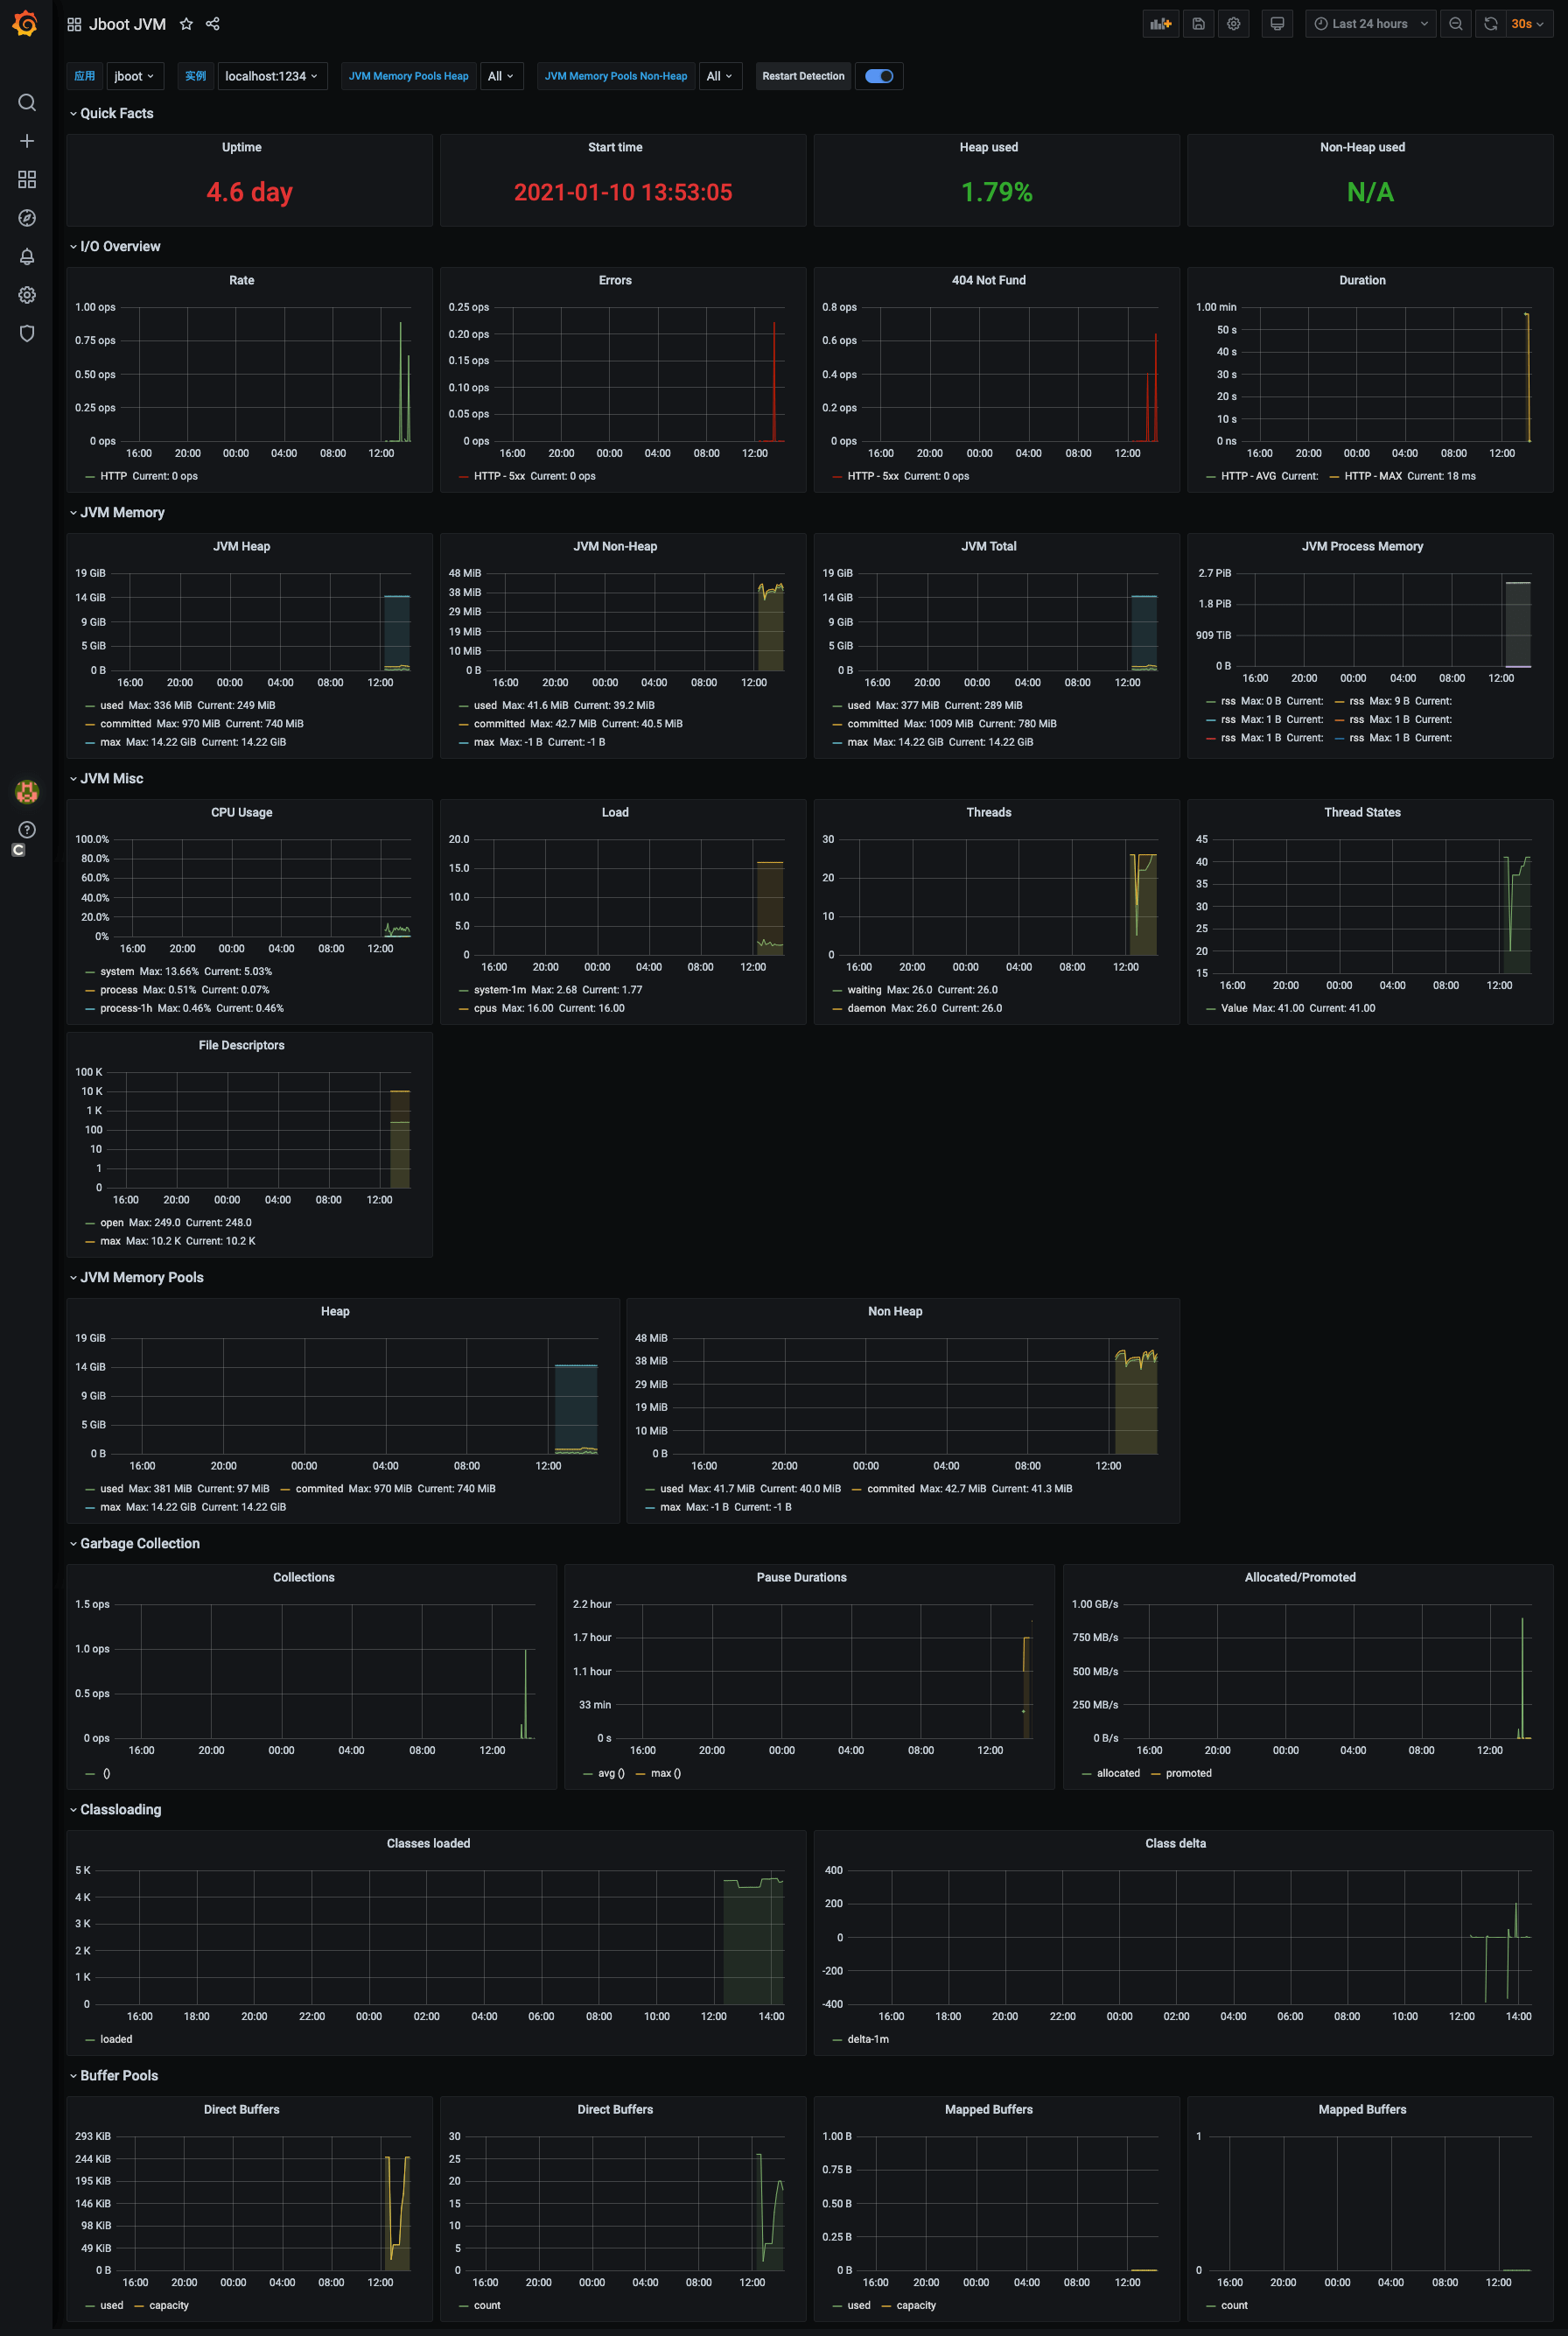1568x2336 pixels.
Task: Cycle view mode with monitor icon
Action: [x=1277, y=24]
